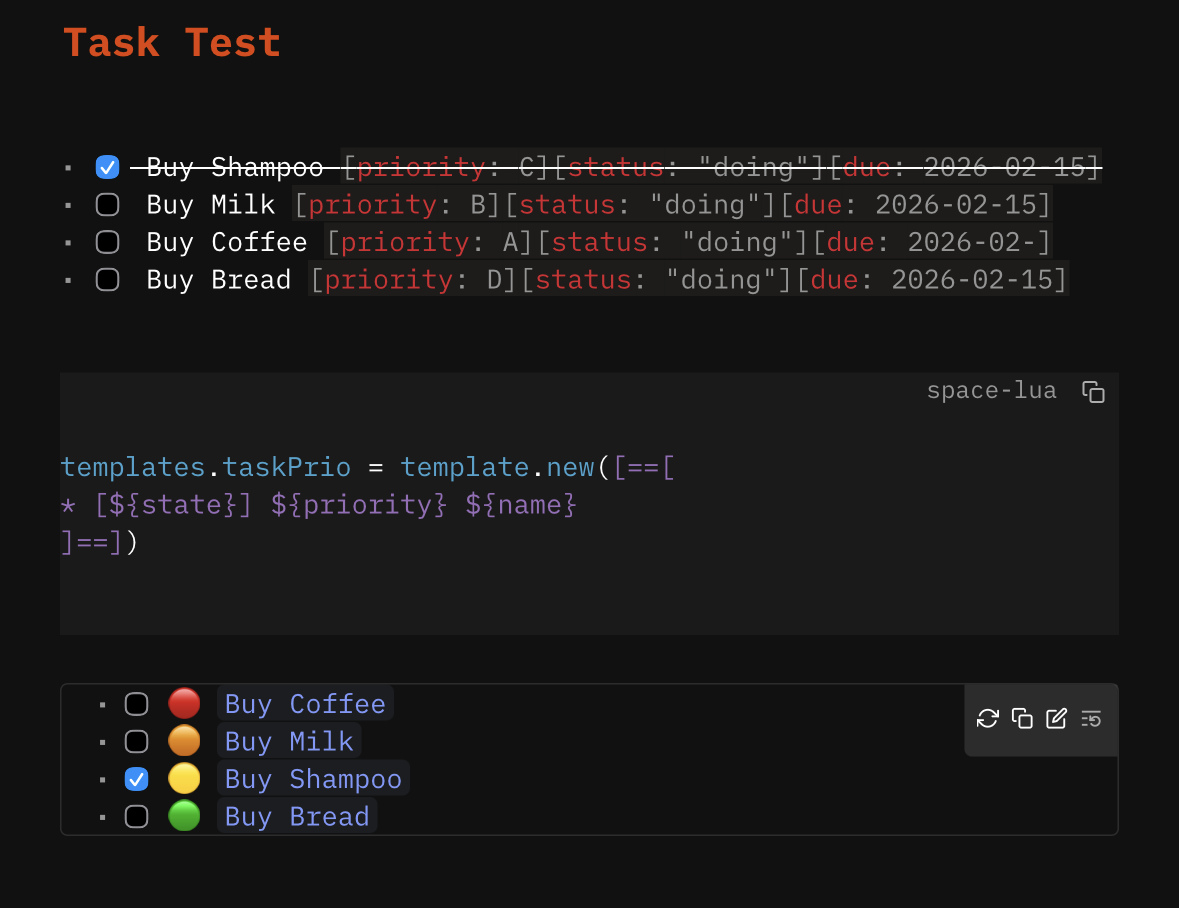Uncheck the struck-through Buy Shampoo task

[107, 167]
